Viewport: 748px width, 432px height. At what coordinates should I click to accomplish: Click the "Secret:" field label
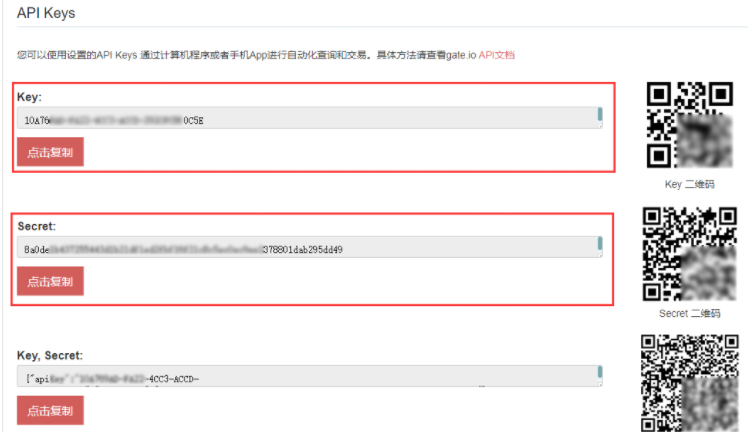coord(36,226)
